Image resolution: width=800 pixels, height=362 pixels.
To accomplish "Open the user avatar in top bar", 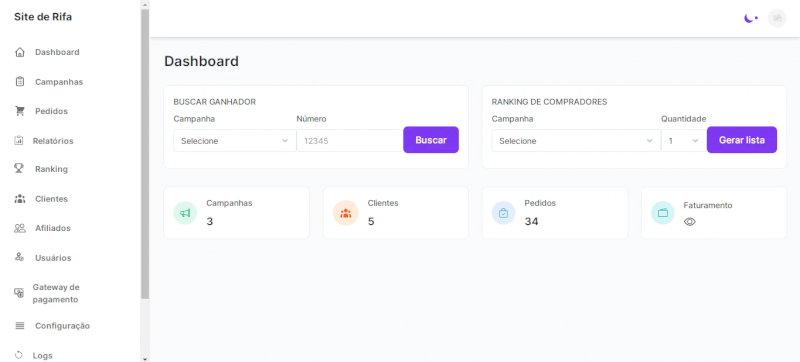I will [777, 18].
